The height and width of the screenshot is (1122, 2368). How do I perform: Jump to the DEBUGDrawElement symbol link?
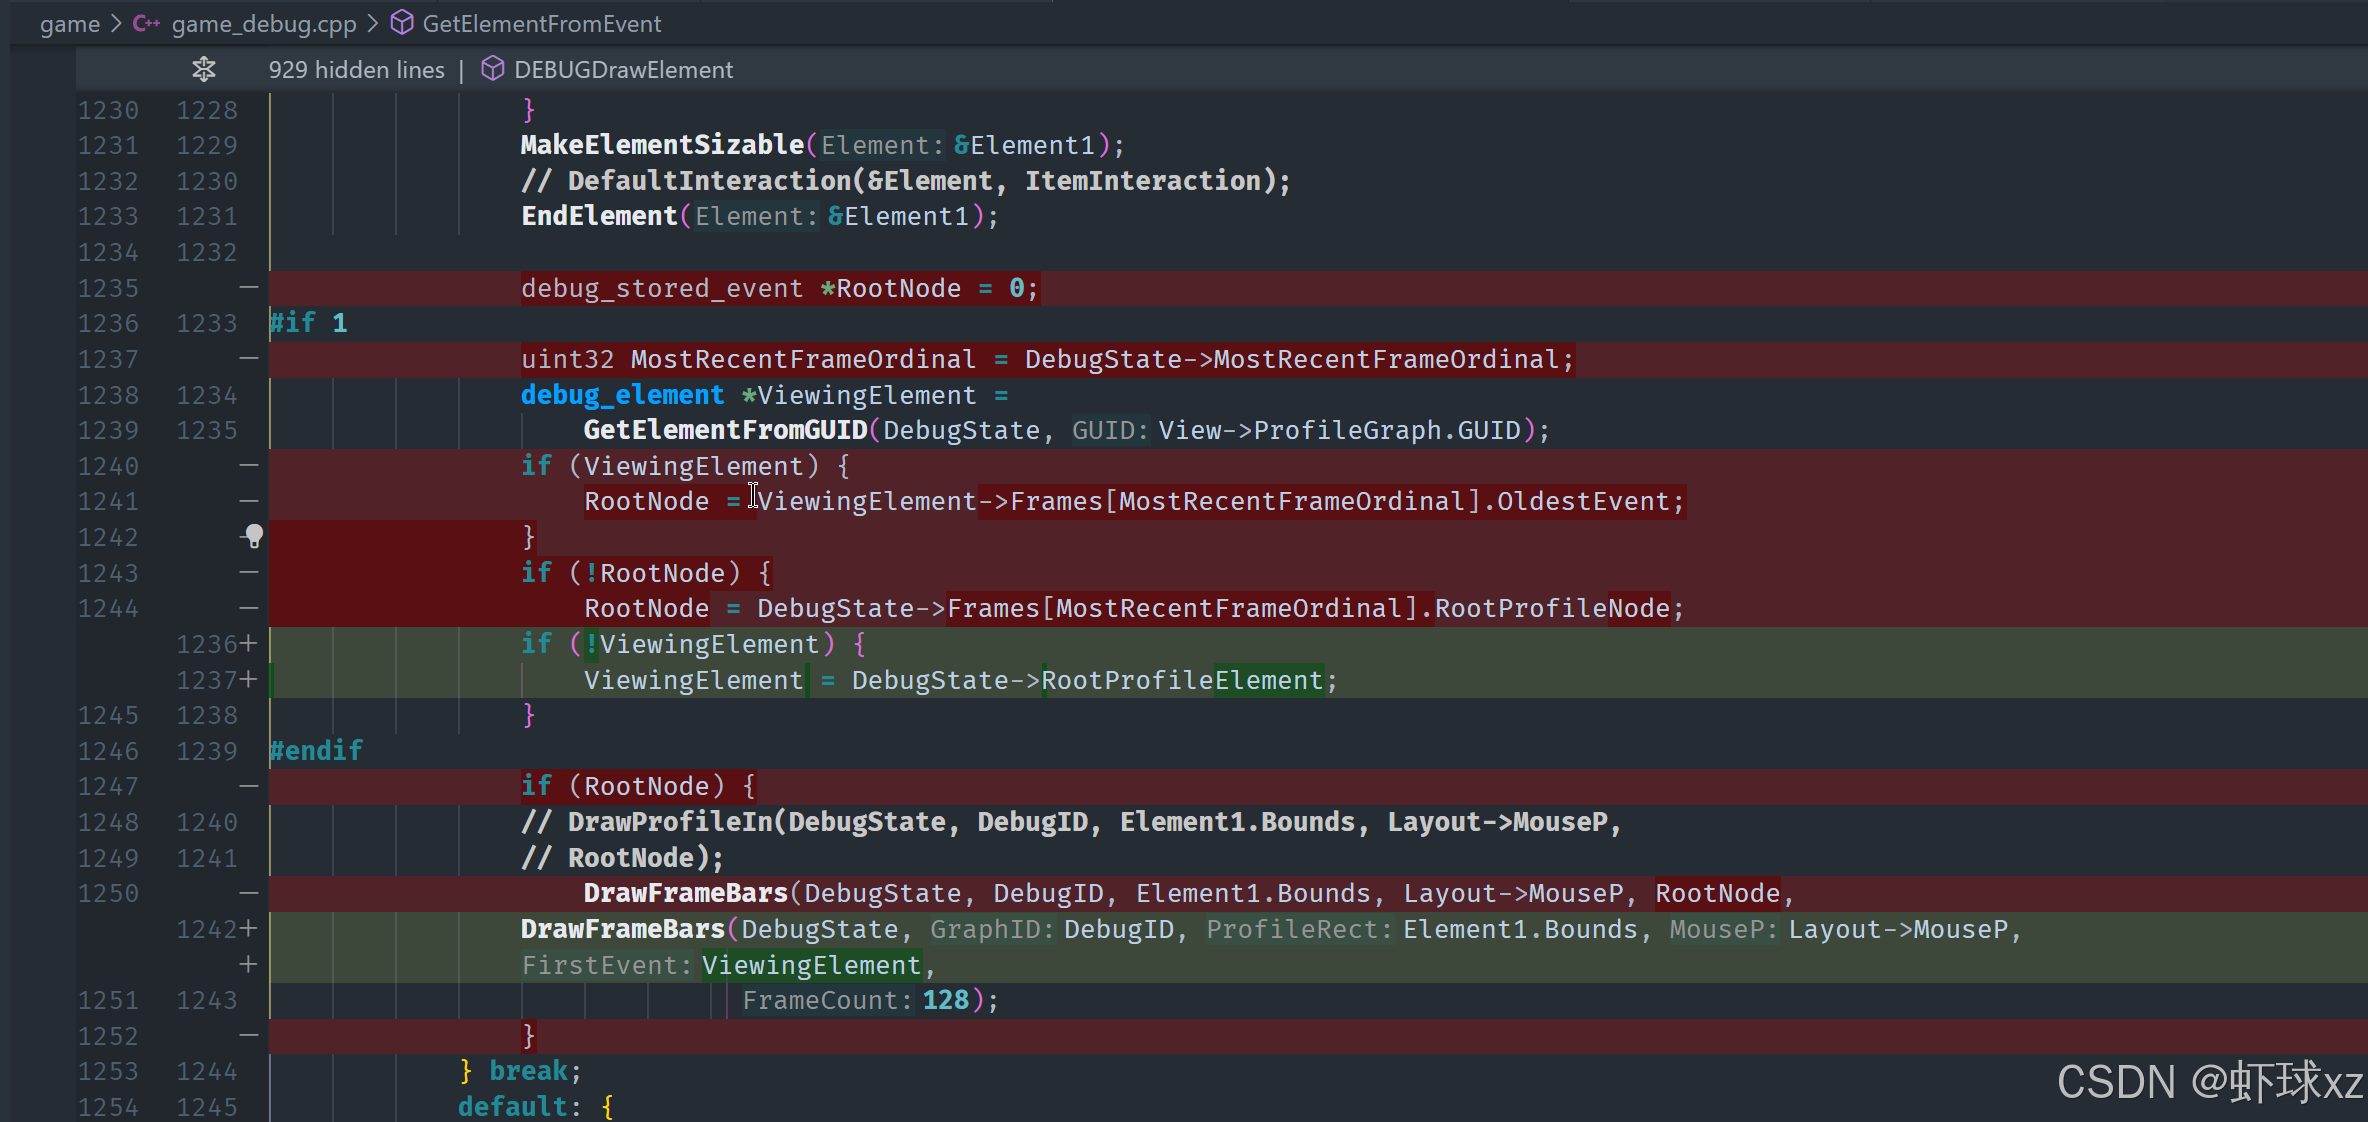point(623,69)
